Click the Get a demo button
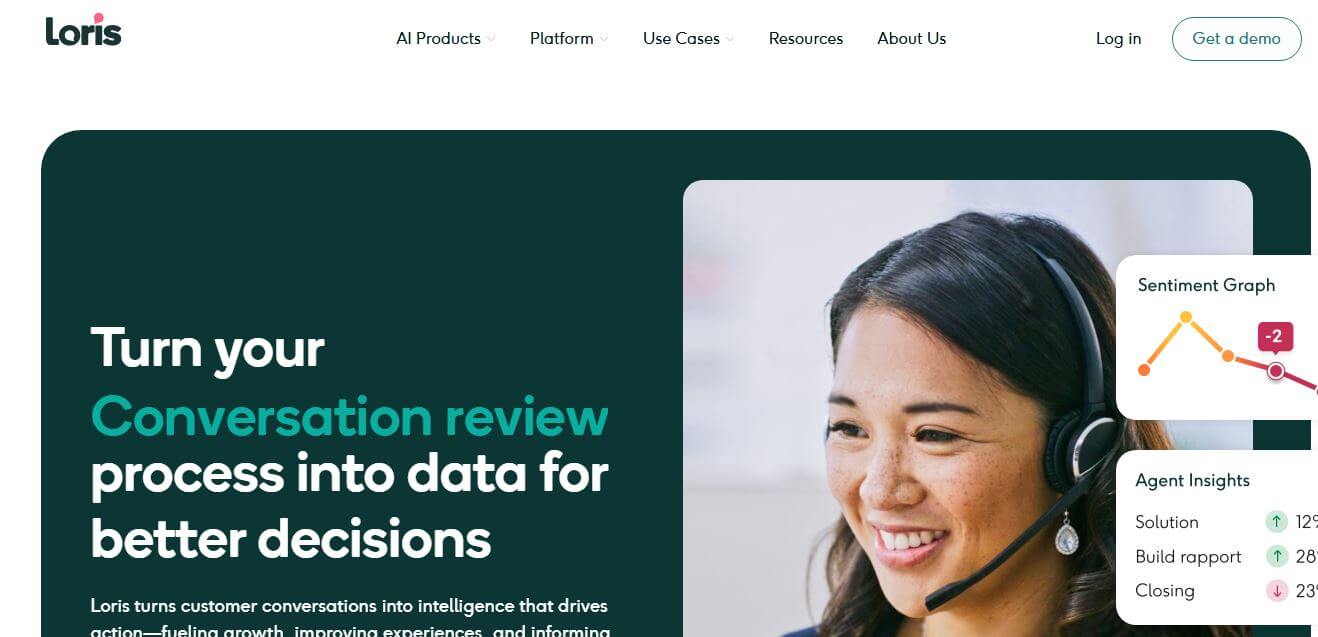 point(1236,39)
